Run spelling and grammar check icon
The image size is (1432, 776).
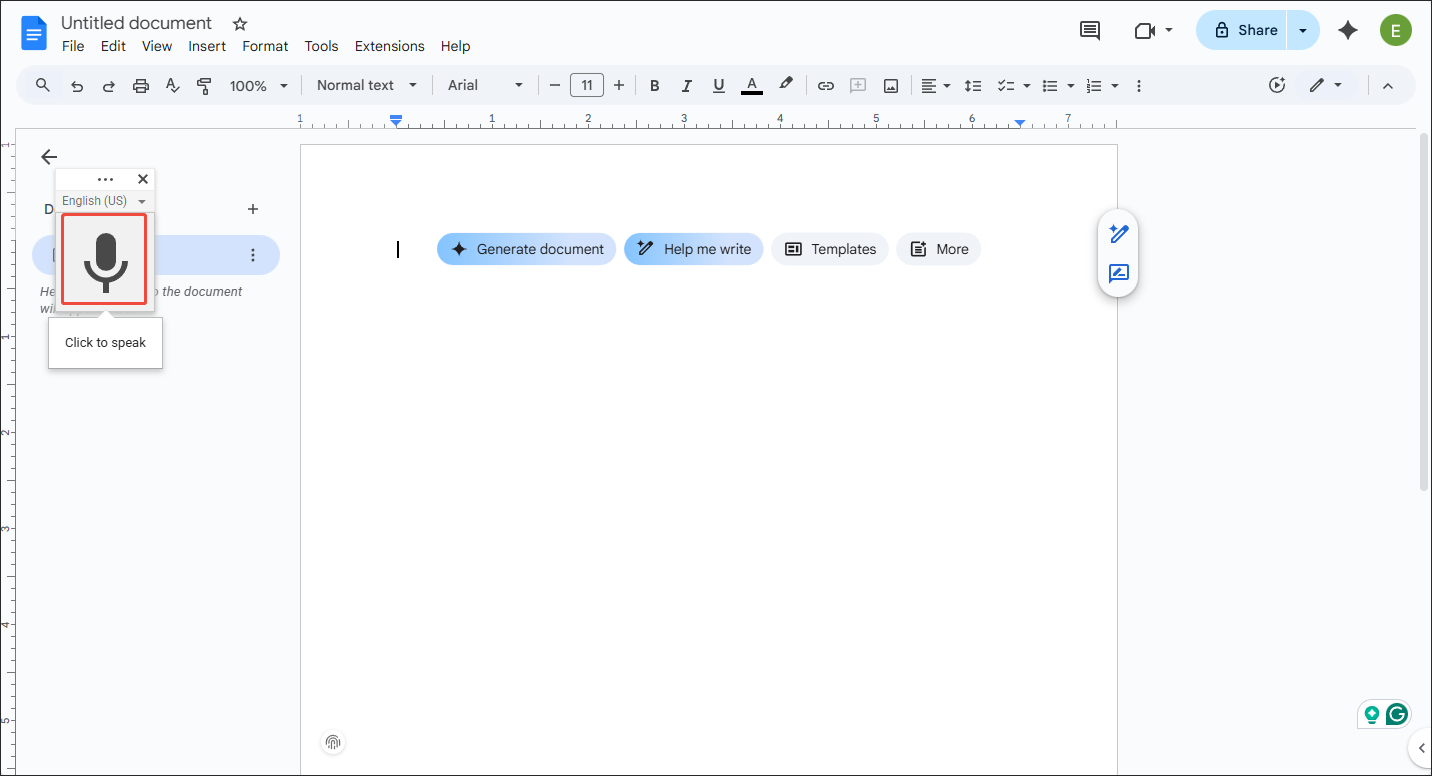172,85
